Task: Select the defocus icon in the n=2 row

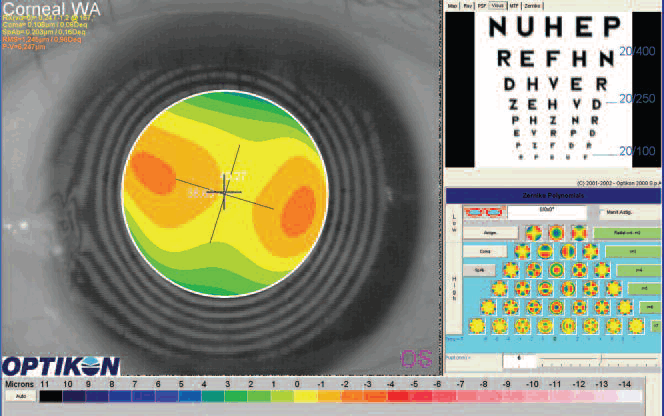Action: coord(556,233)
